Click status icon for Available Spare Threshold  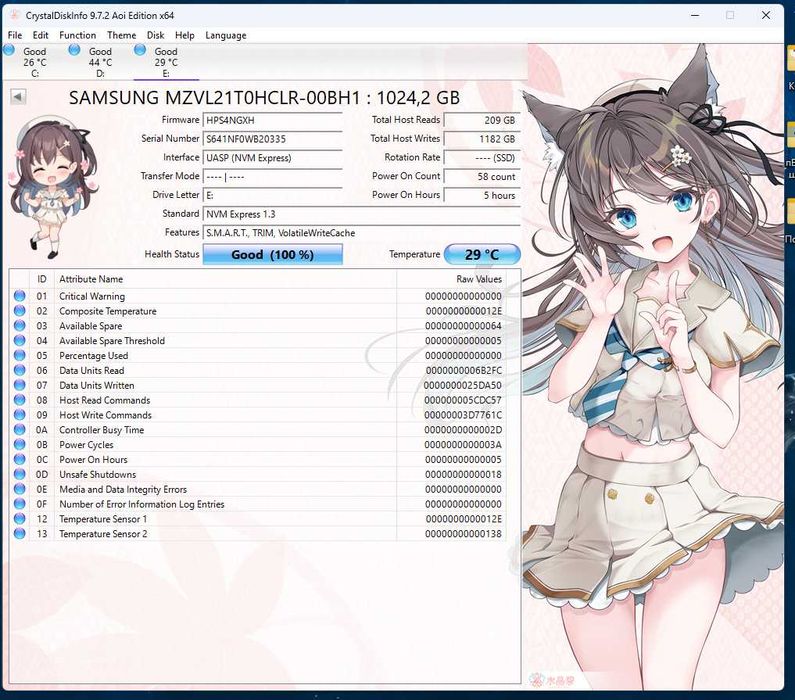(20, 340)
